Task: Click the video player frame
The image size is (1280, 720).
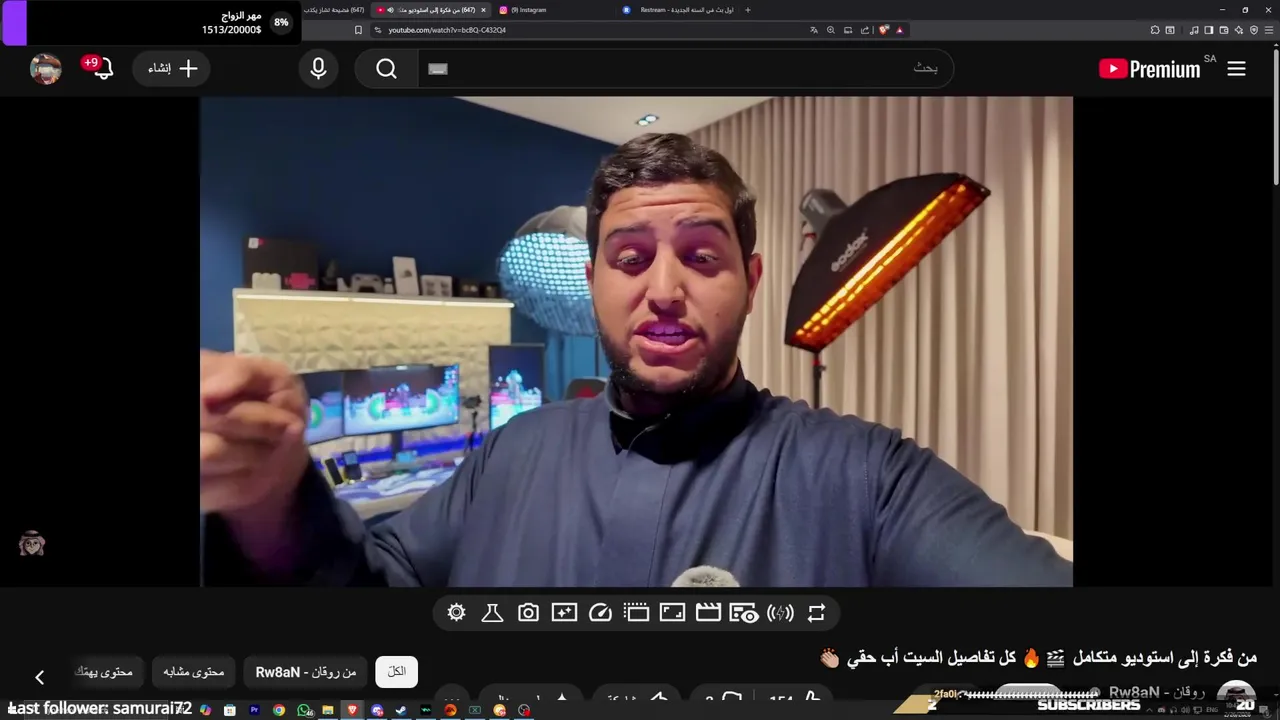Action: tap(636, 341)
